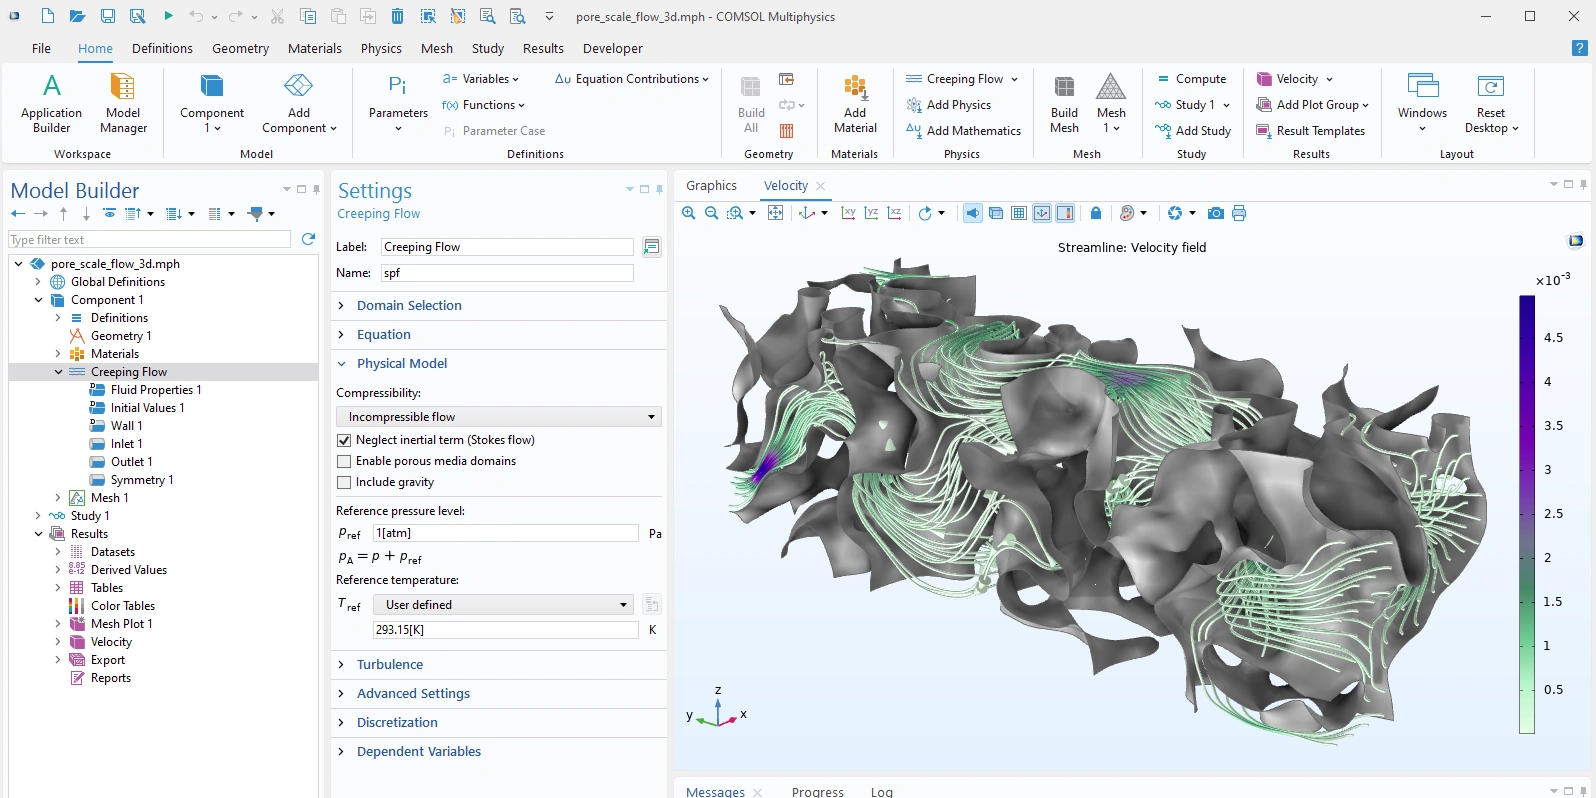Expand the Domain Selection section

point(409,306)
